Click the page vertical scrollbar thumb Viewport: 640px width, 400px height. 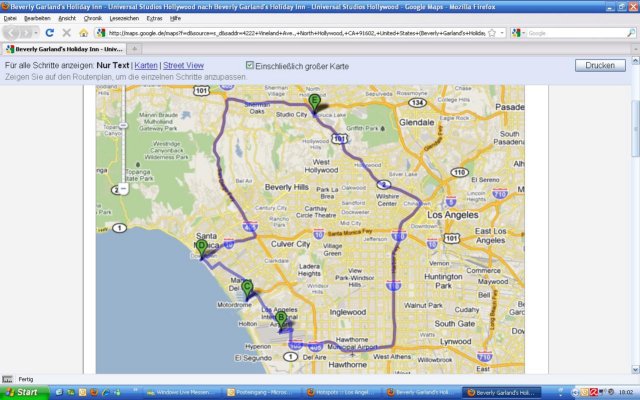636,129
